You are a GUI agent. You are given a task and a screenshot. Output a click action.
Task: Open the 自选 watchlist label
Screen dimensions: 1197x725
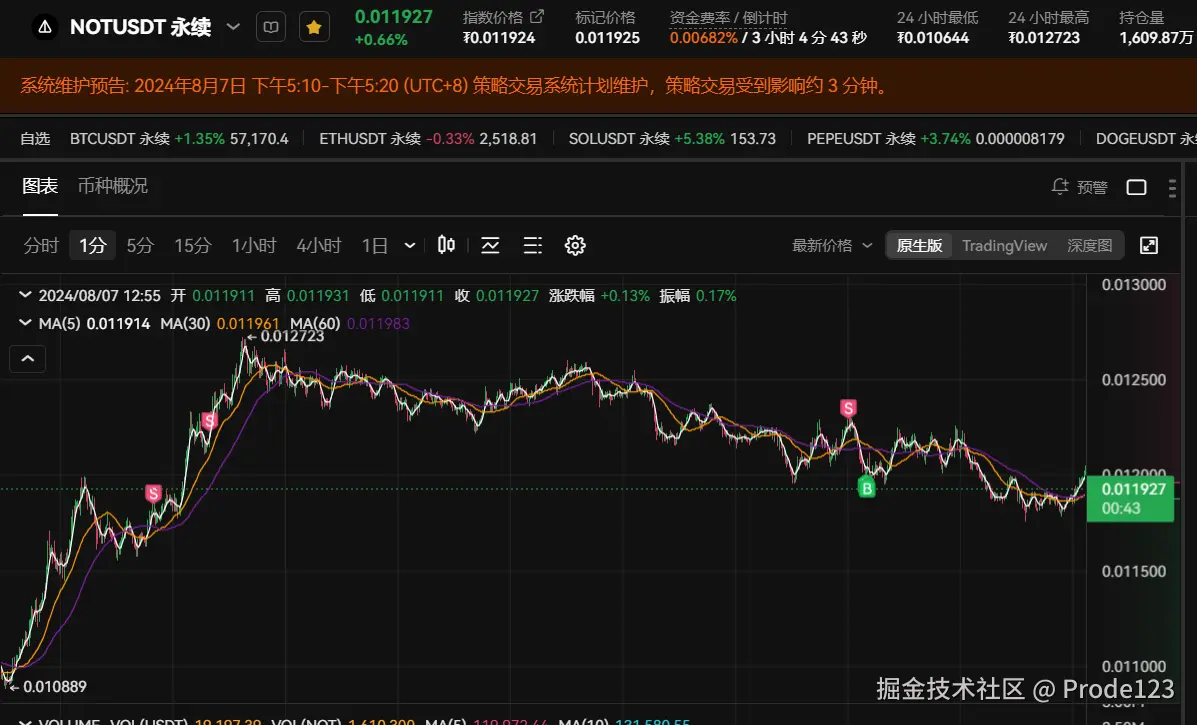(35, 139)
